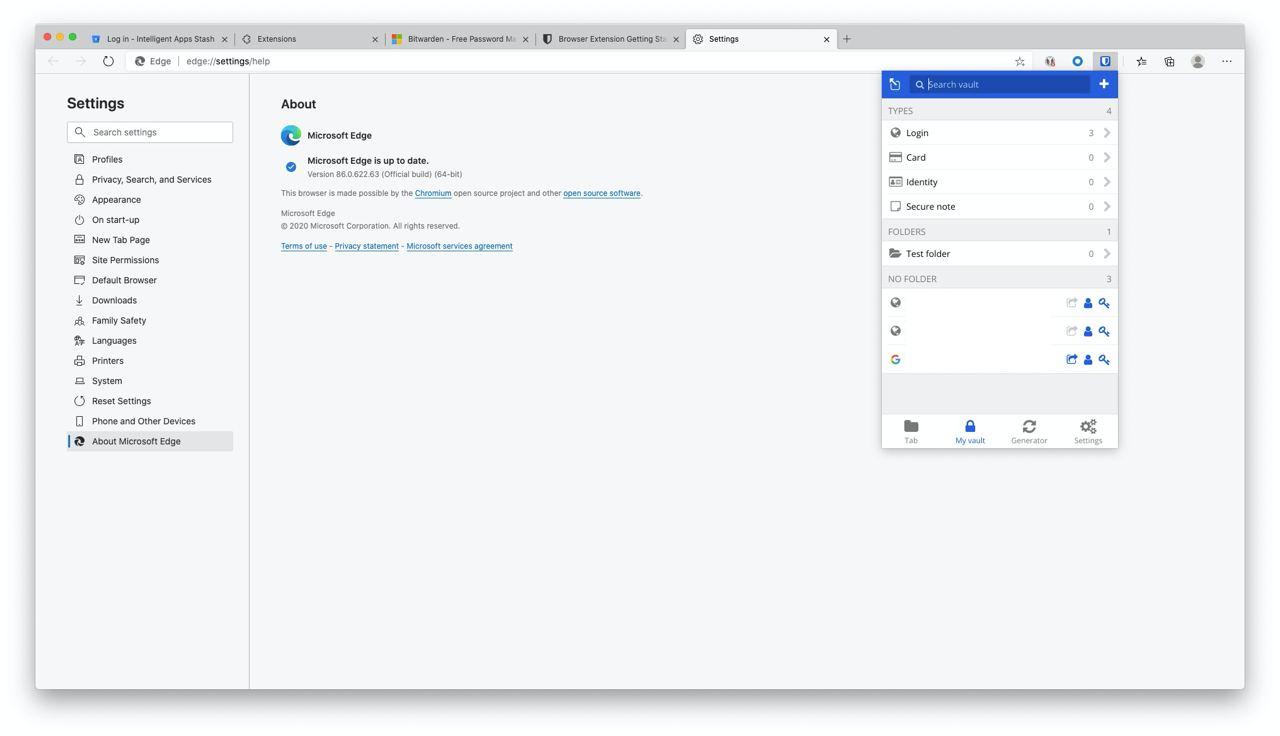This screenshot has width=1280, height=736.
Task: Switch to the Tab view in Bitwarden
Action: [x=910, y=430]
